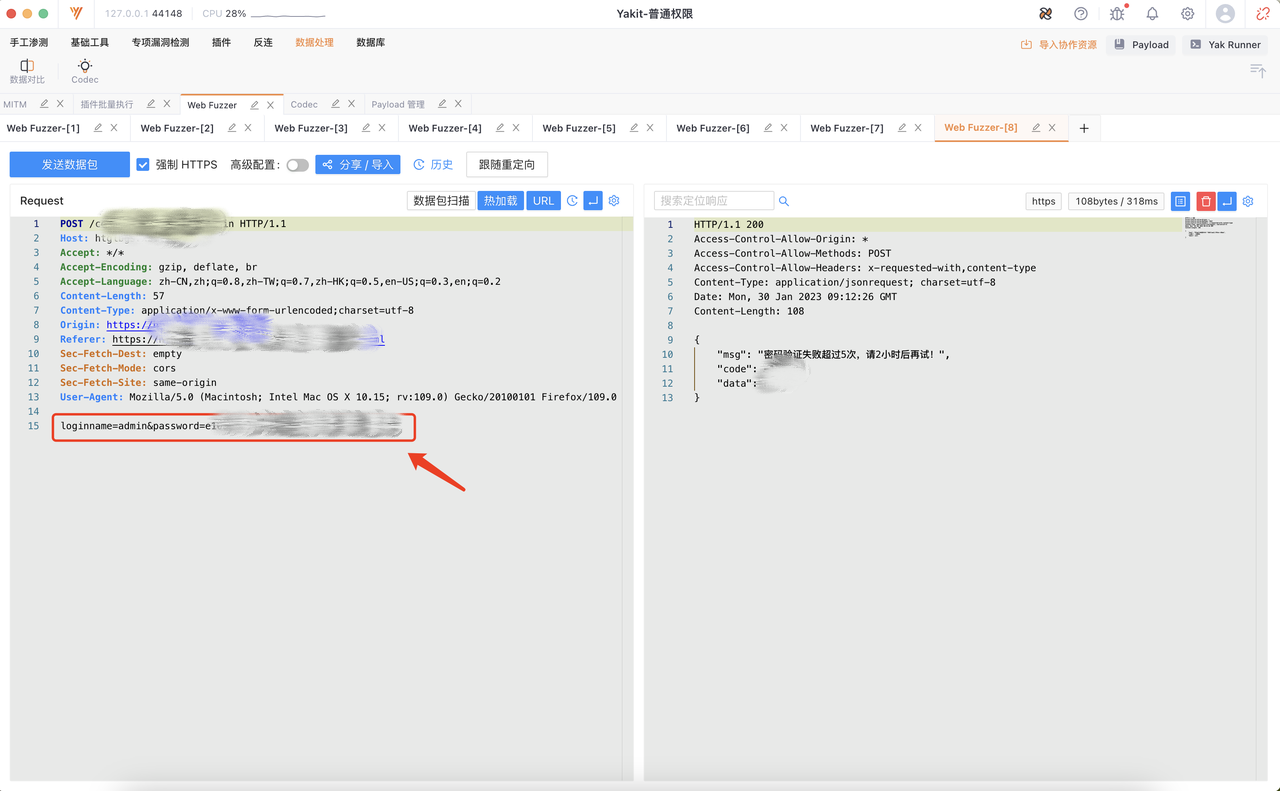Click the 搜索定位响应 search field
1280x791 pixels.
tap(714, 201)
